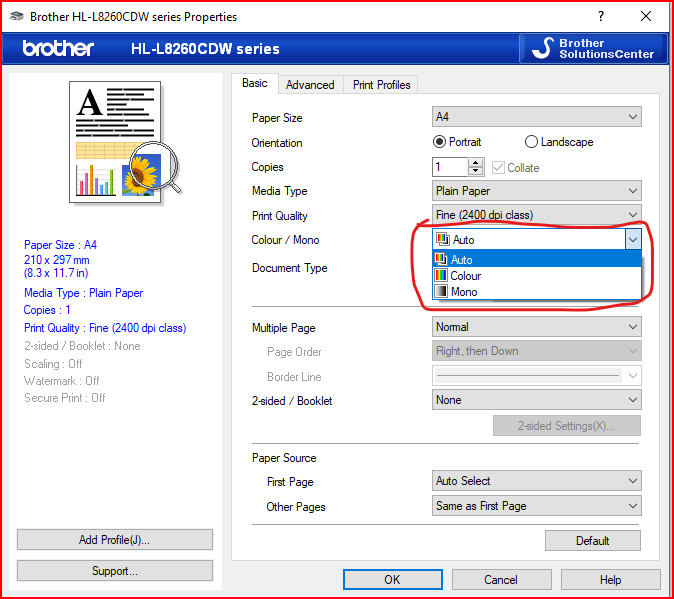
Task: Switch to the Advanced tab
Action: pos(310,85)
